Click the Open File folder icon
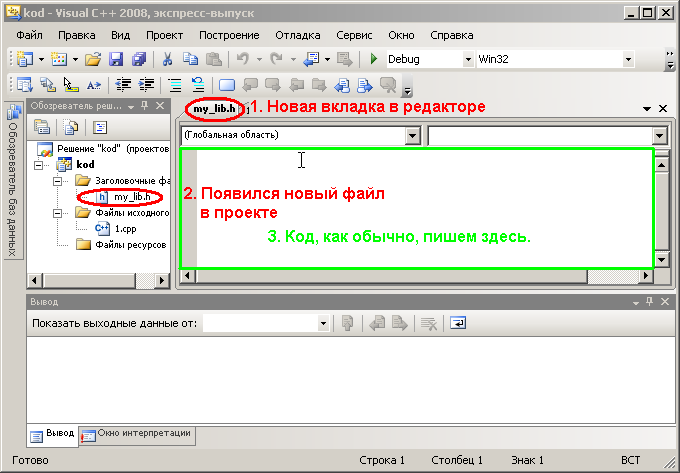Screen dimensions: 680x473 [x=93, y=59]
